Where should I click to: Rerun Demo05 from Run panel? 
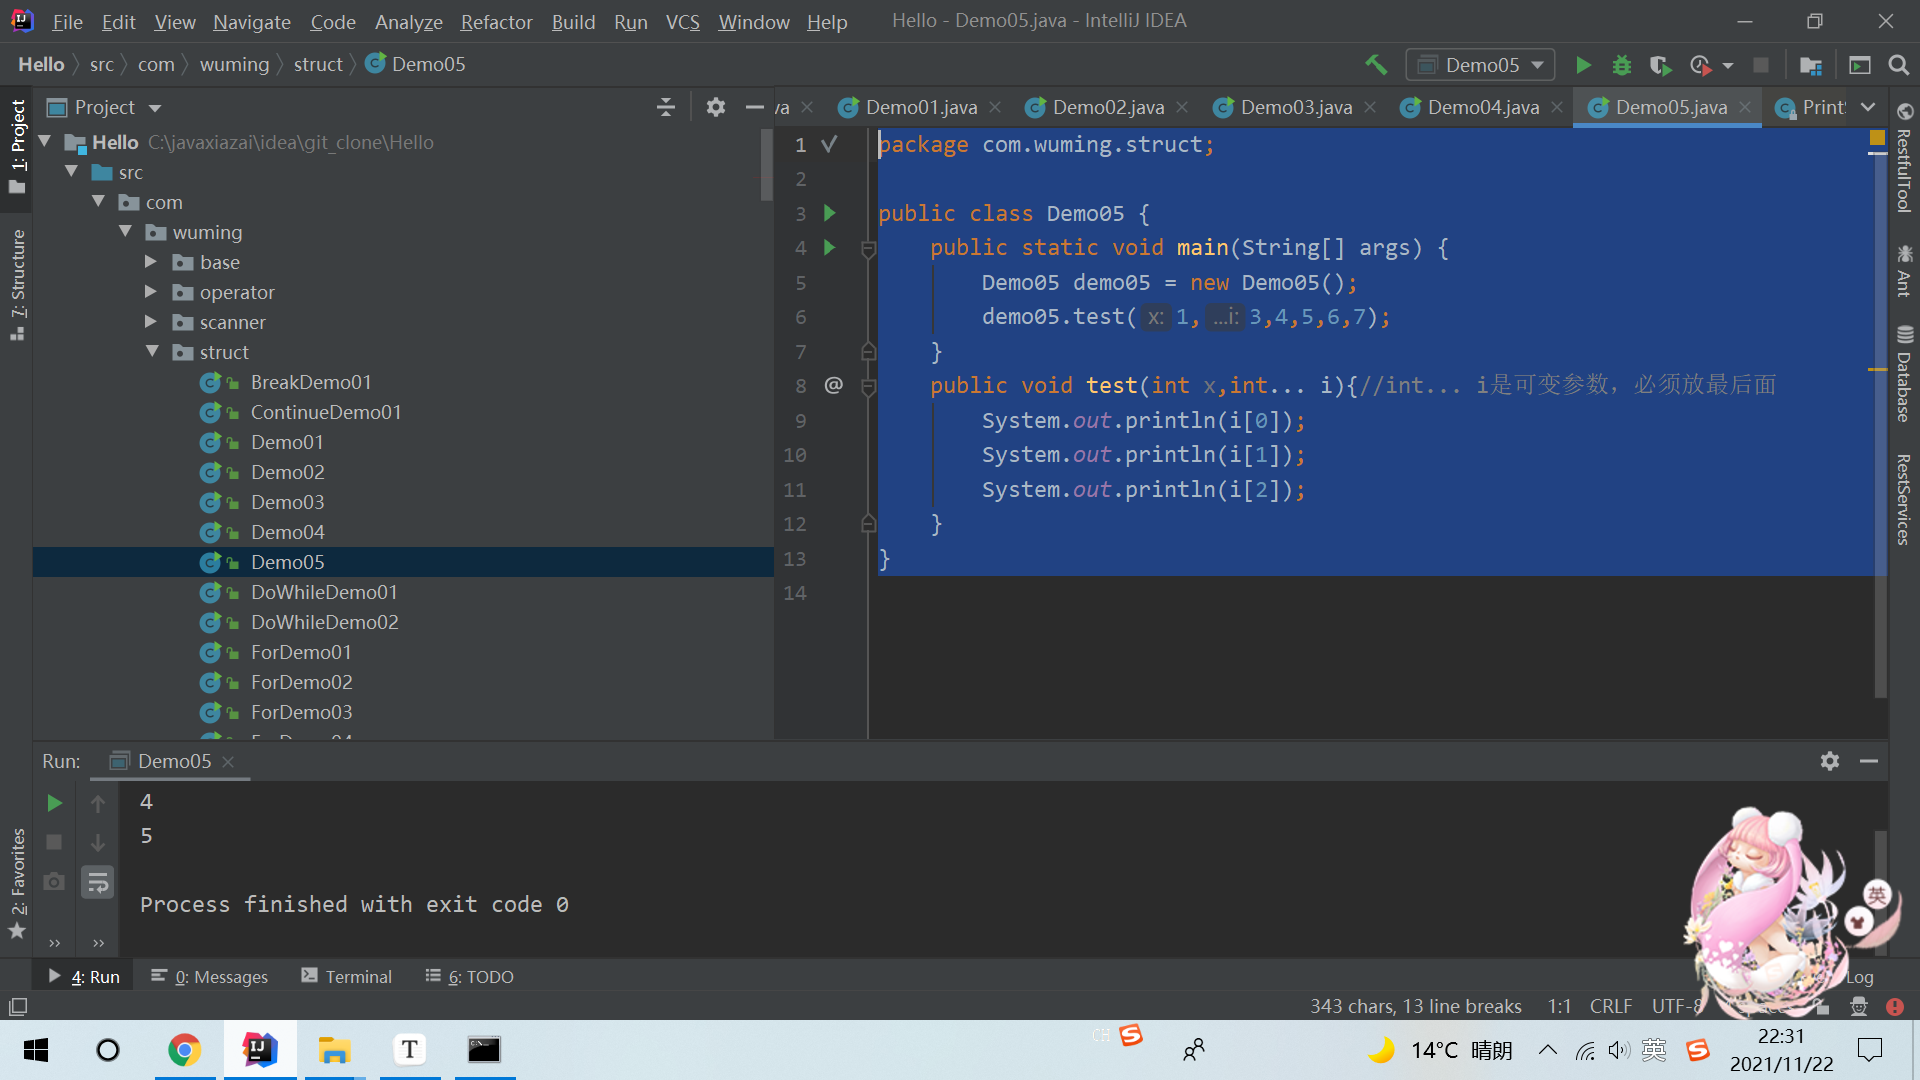55,803
